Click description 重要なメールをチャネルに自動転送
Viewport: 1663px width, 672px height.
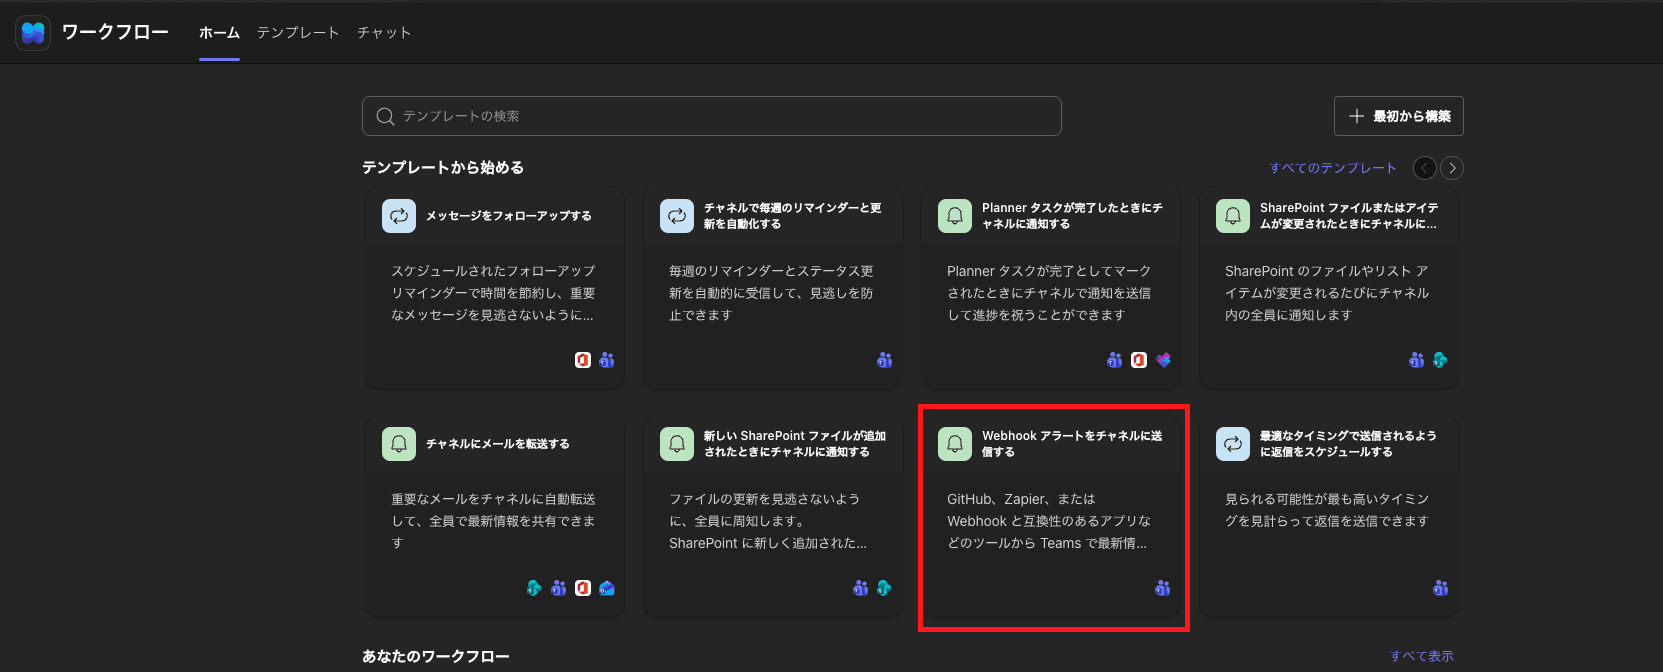(x=493, y=521)
